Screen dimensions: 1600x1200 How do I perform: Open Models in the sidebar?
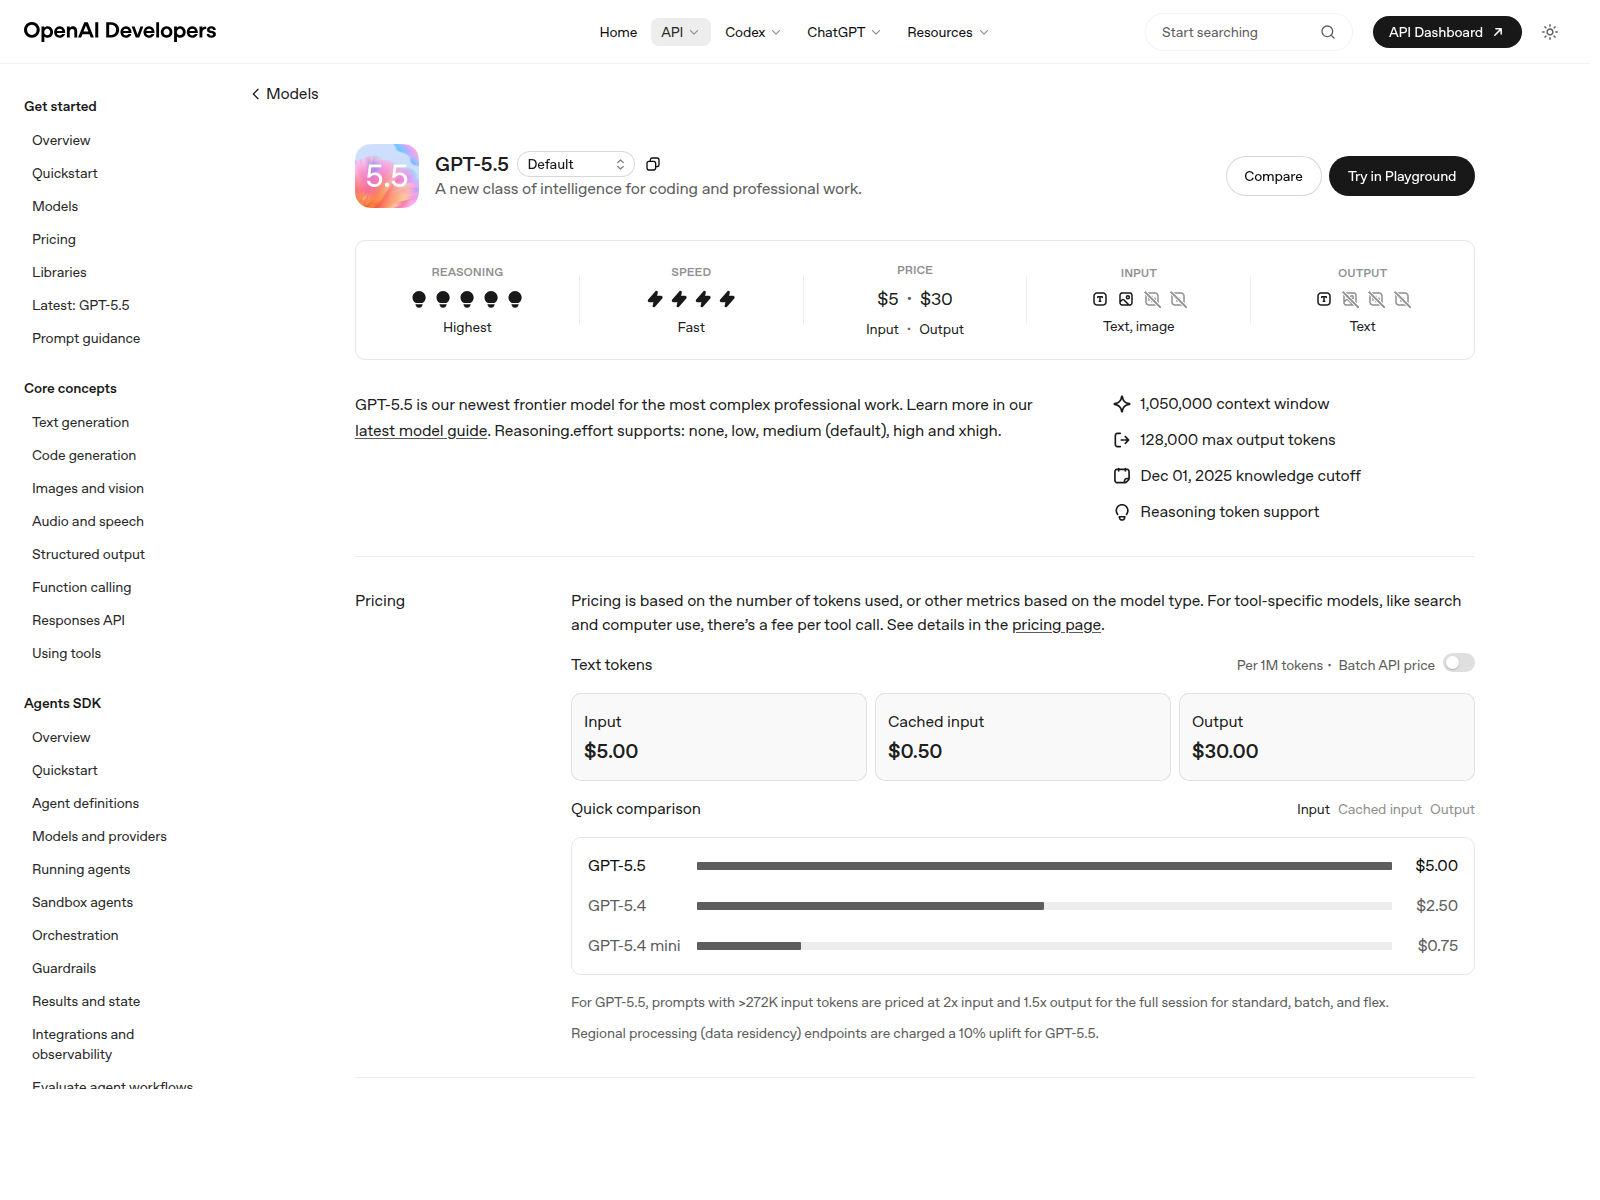point(55,206)
